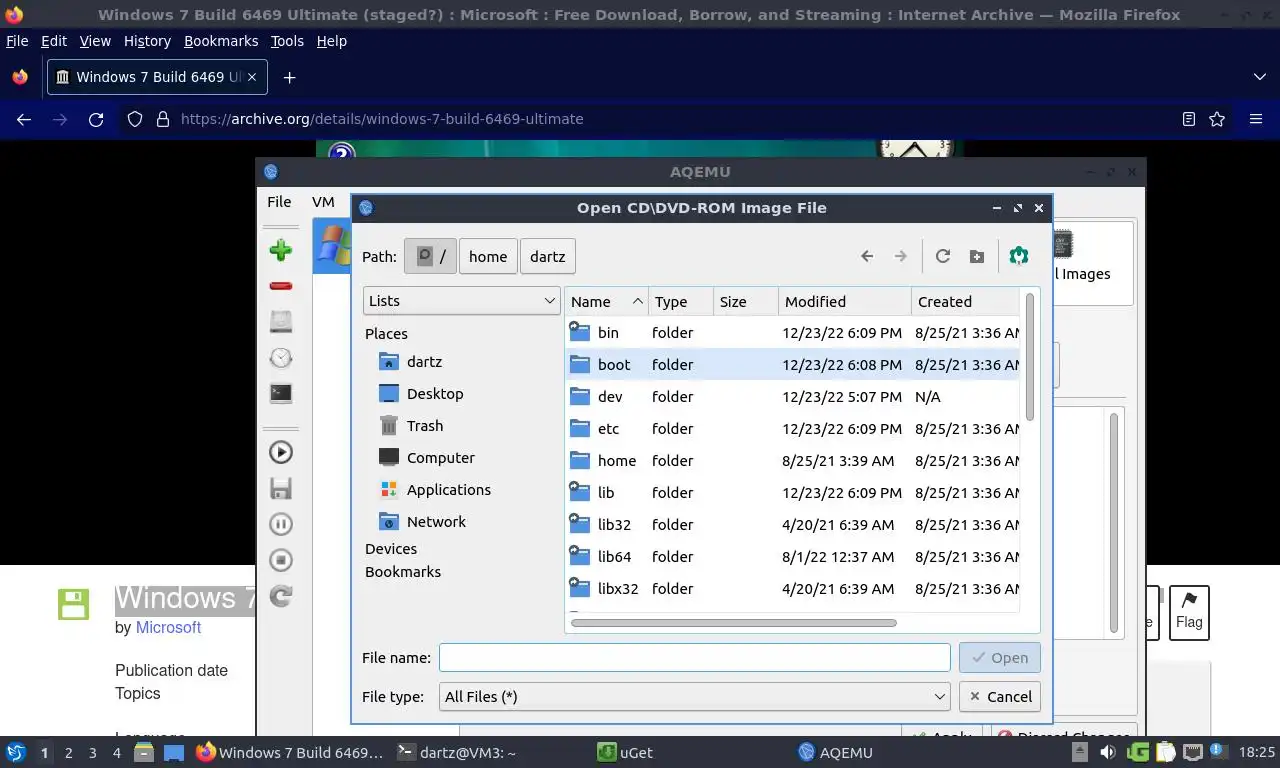Open the AQEMU console terminal icon

pos(281,393)
